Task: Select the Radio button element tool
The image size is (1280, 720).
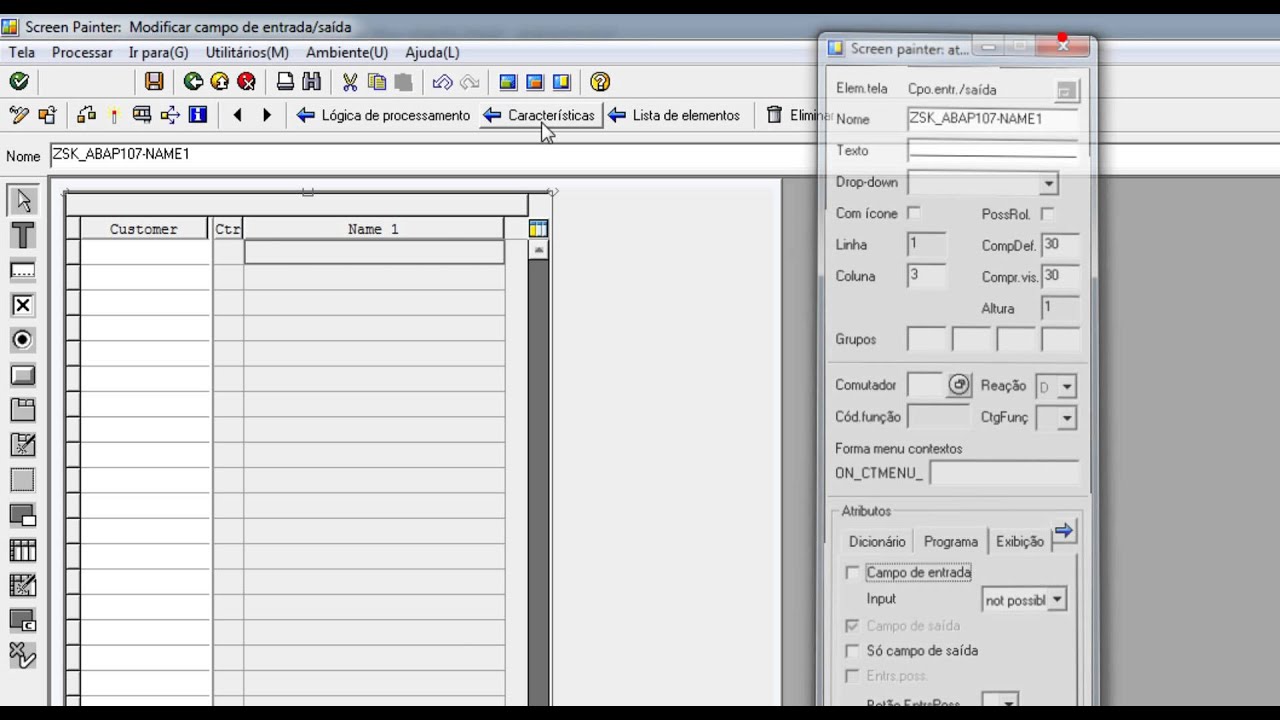Action: (23, 340)
